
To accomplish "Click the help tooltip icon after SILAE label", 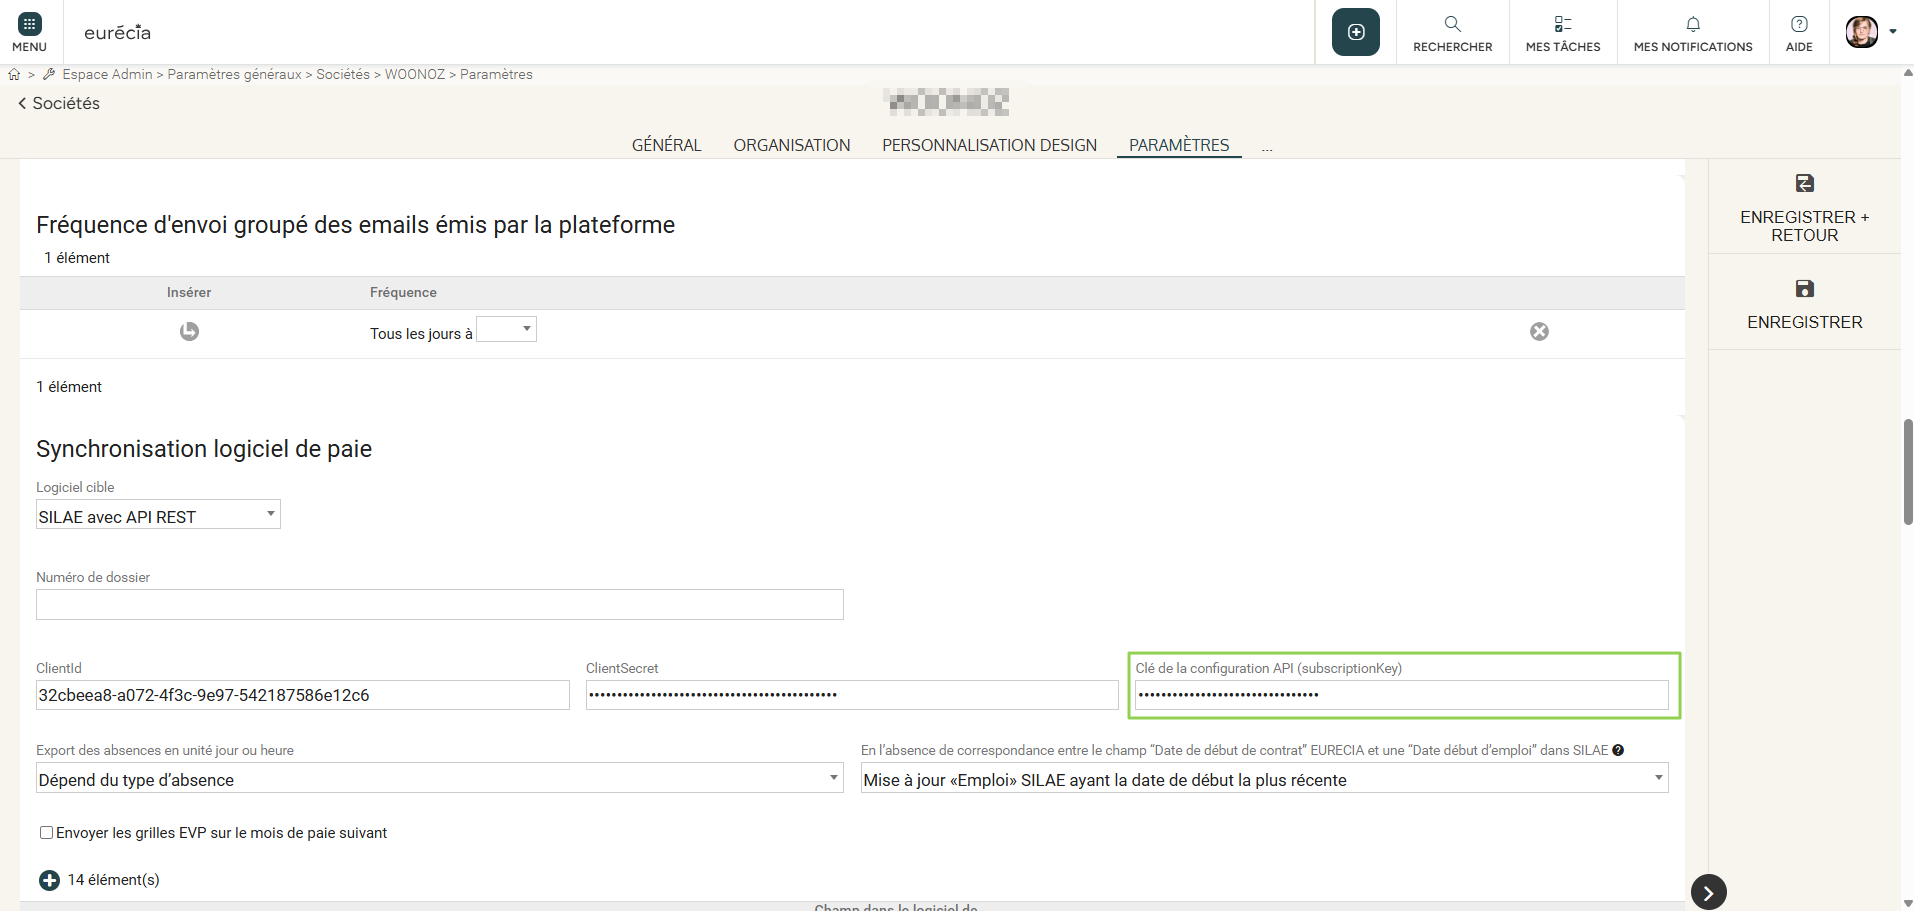I will (x=1618, y=750).
